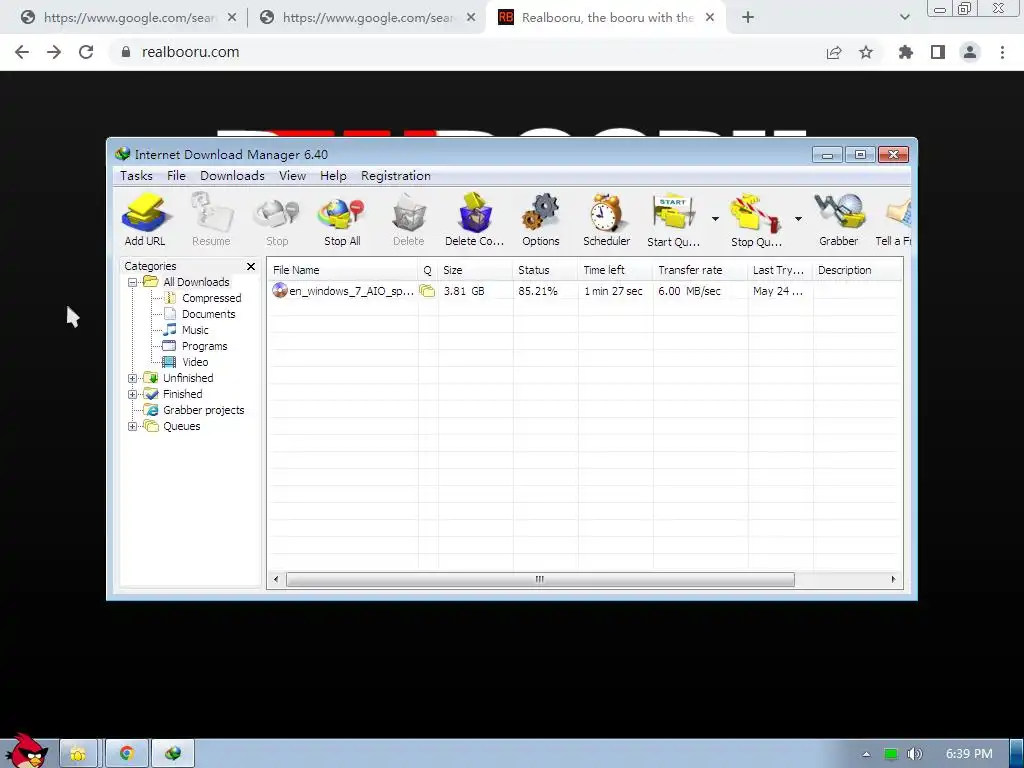Click the 85.21% status cell
This screenshot has height=768, width=1024.
(538, 291)
